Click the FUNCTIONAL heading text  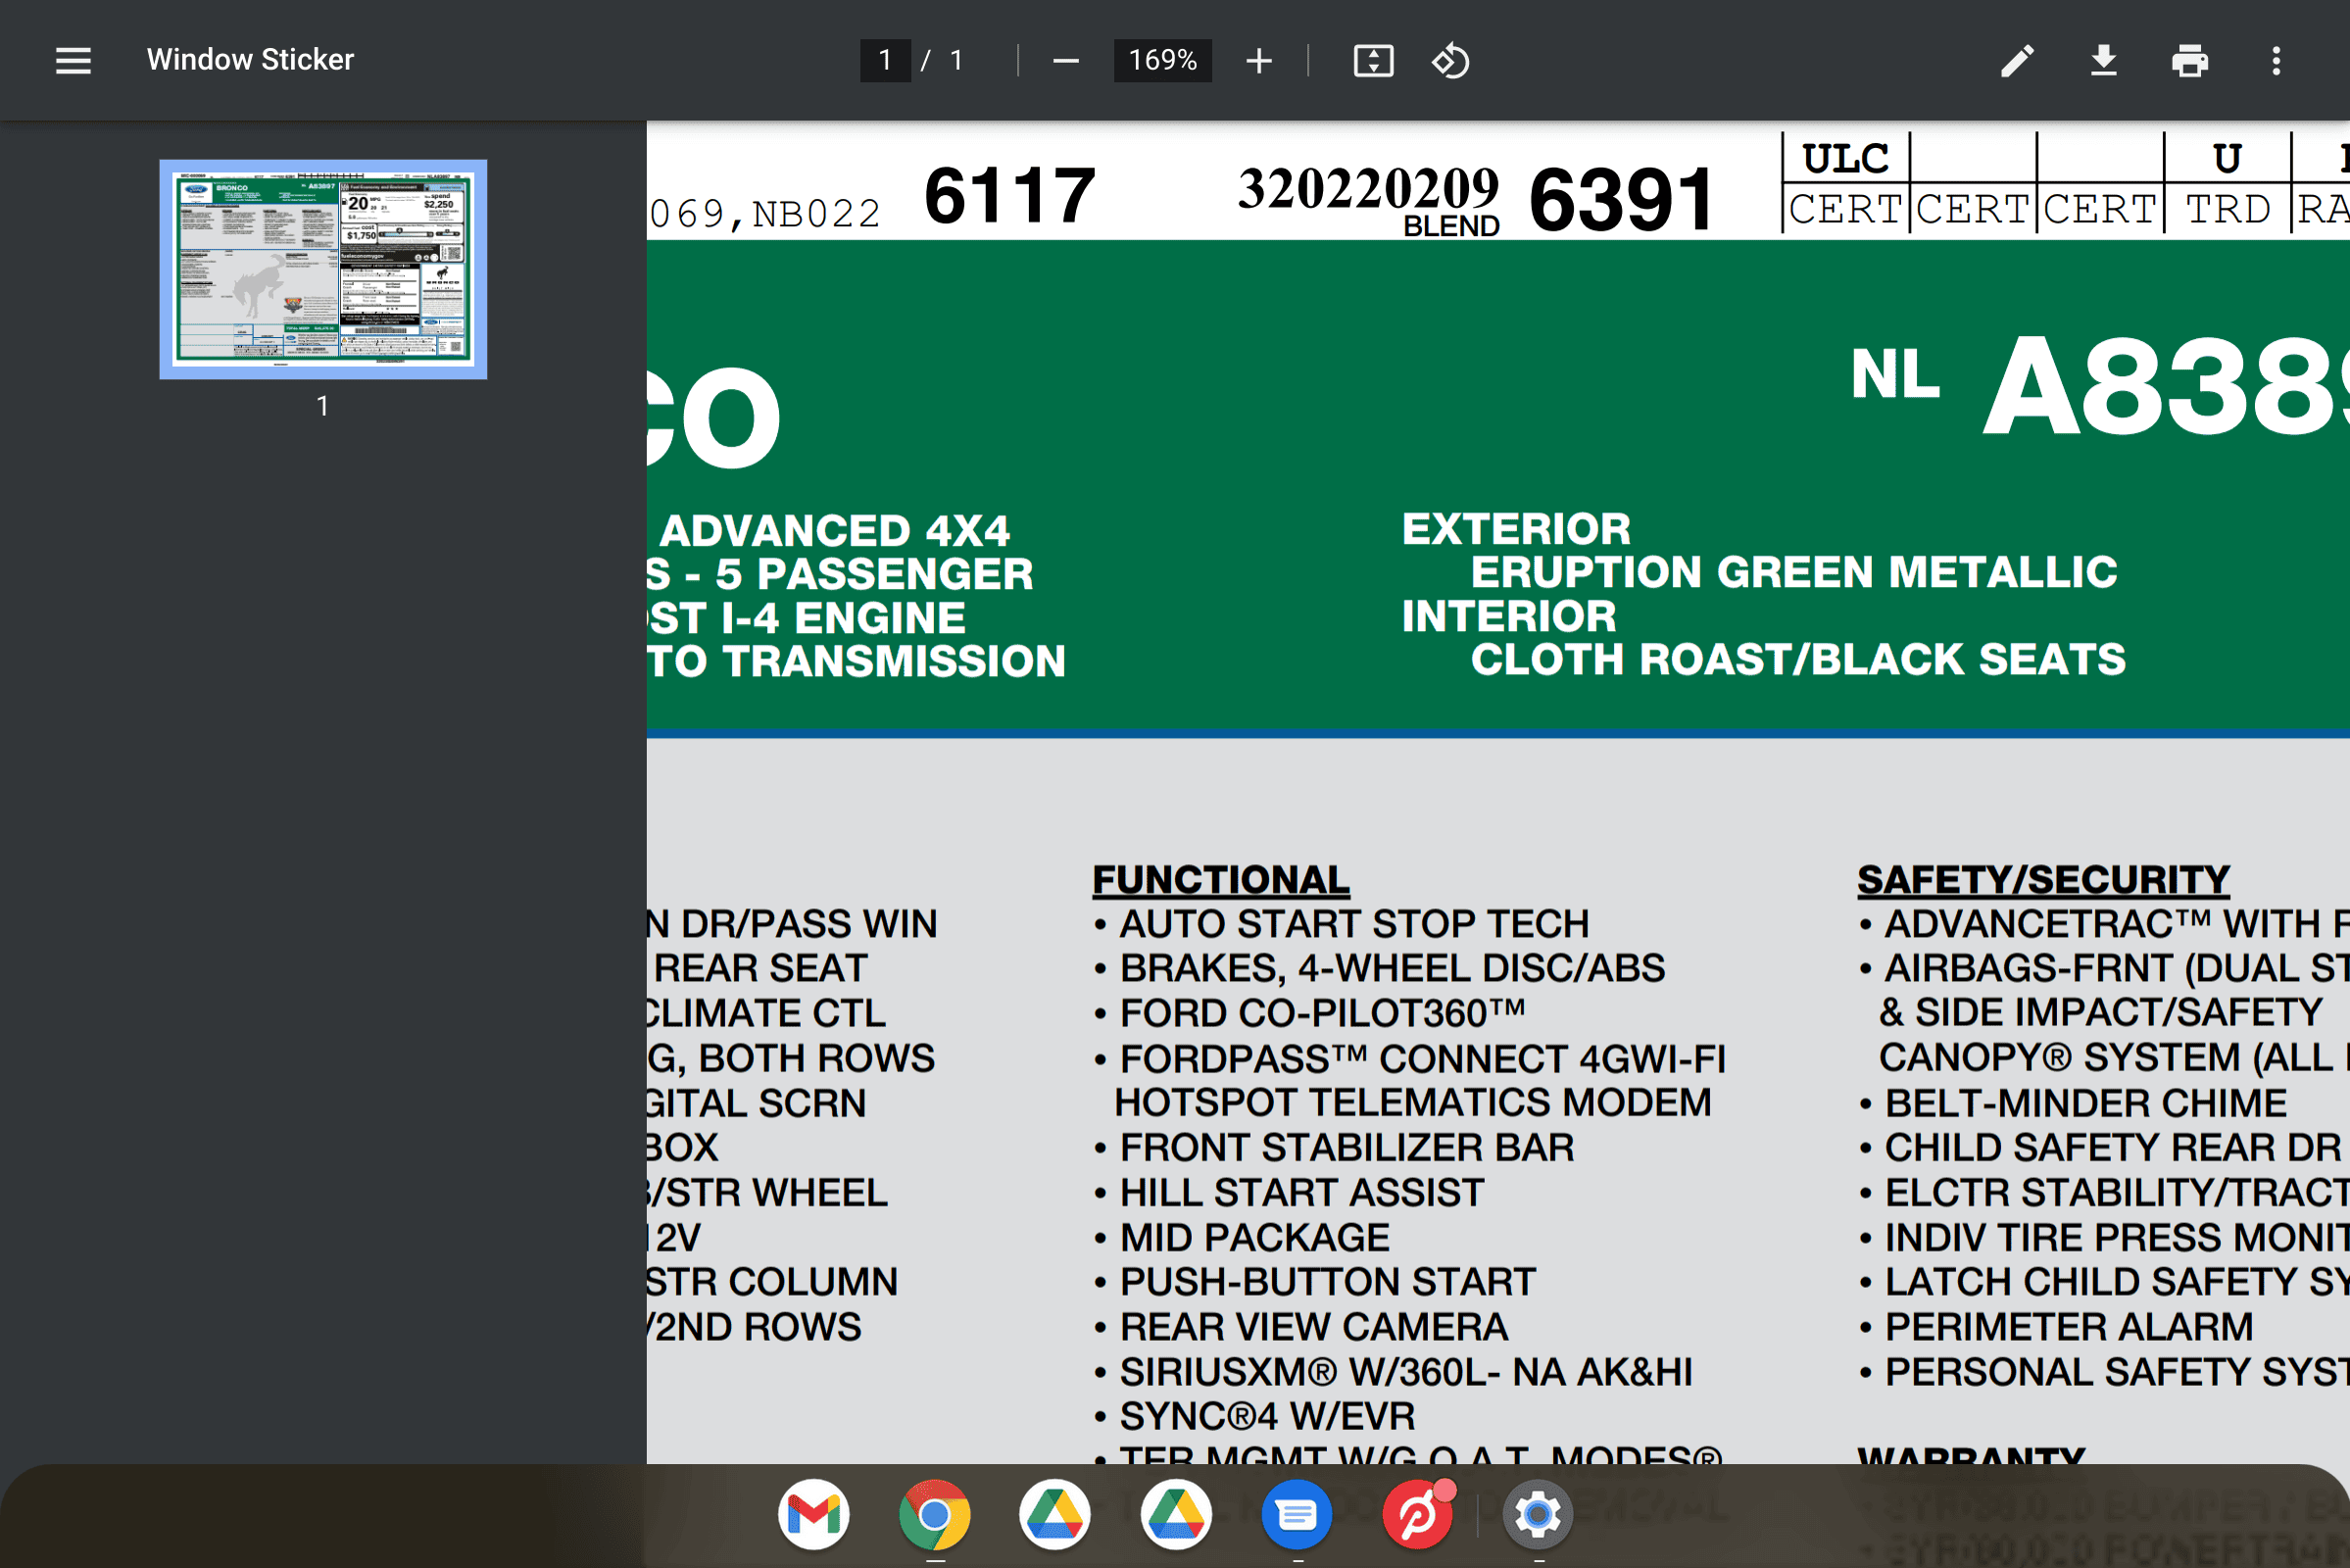(x=1221, y=880)
